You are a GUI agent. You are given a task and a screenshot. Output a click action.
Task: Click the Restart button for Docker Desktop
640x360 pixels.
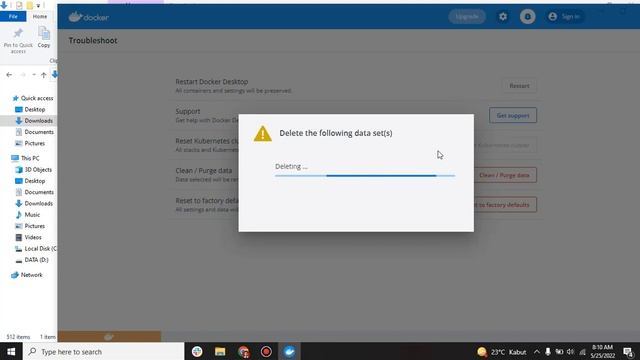click(x=519, y=86)
